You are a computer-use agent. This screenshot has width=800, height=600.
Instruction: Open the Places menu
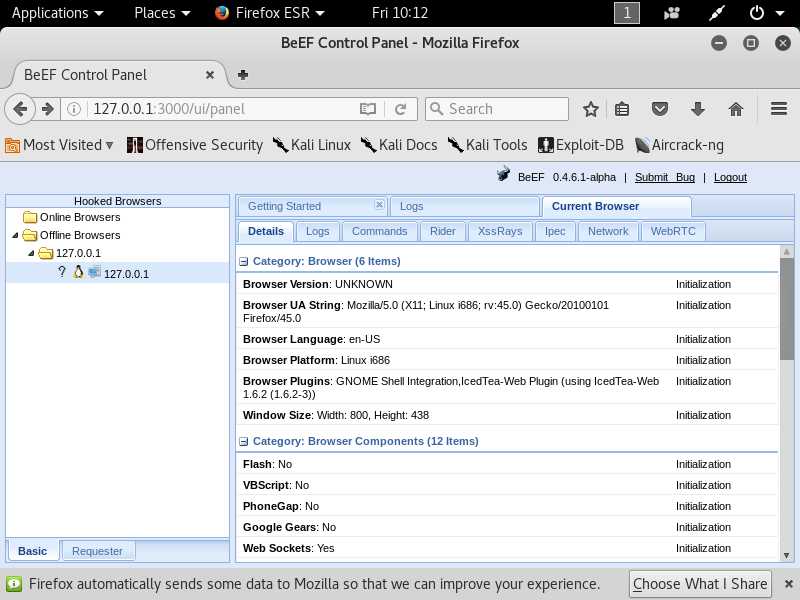tap(162, 13)
